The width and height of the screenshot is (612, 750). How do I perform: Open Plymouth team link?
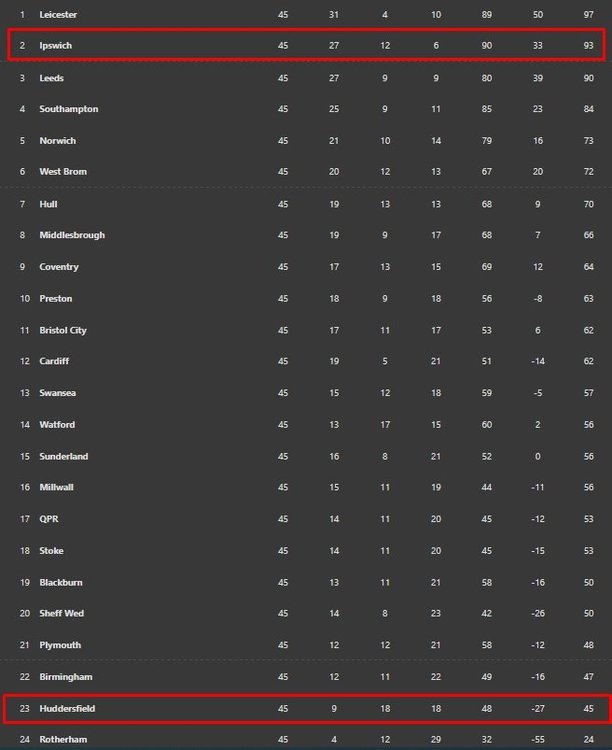pos(60,645)
